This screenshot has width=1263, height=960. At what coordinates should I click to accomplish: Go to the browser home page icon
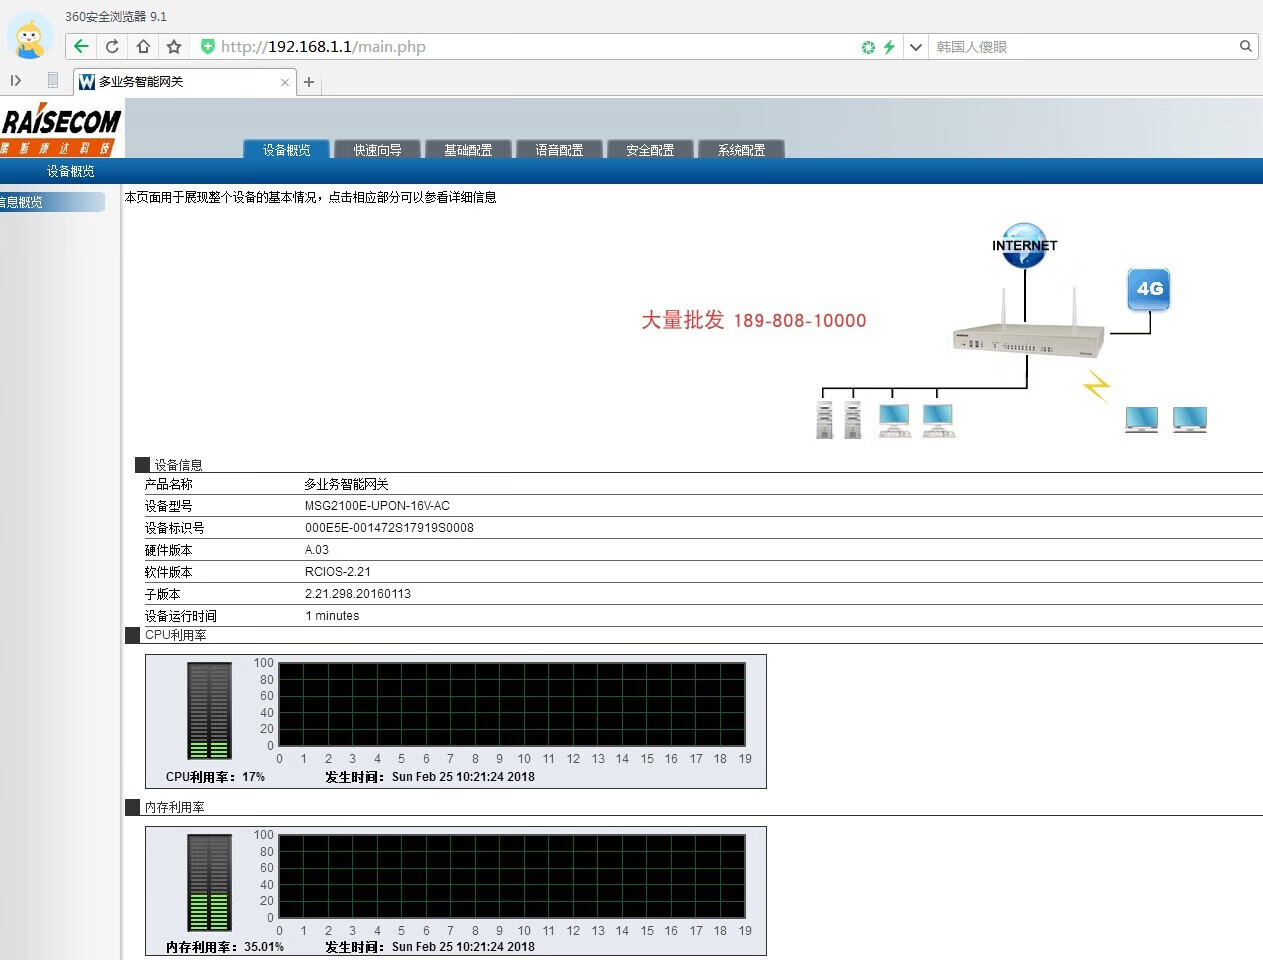coord(143,46)
